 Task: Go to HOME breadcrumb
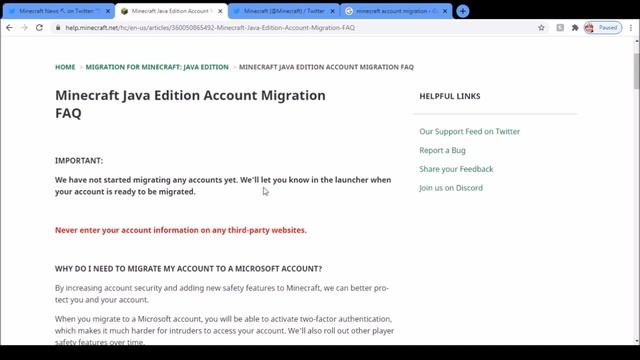[65, 67]
